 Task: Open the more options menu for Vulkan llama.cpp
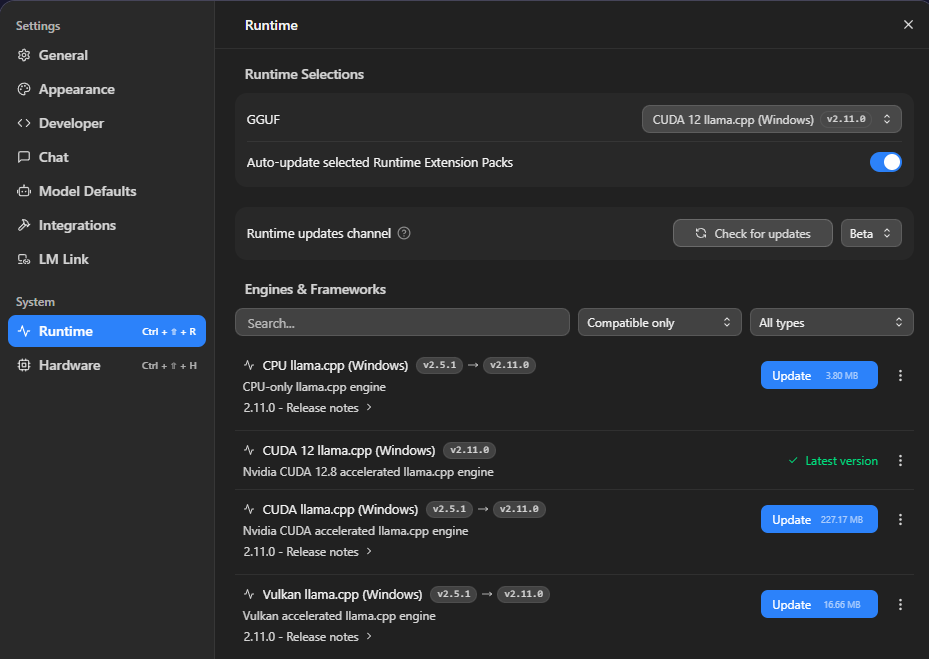click(900, 604)
